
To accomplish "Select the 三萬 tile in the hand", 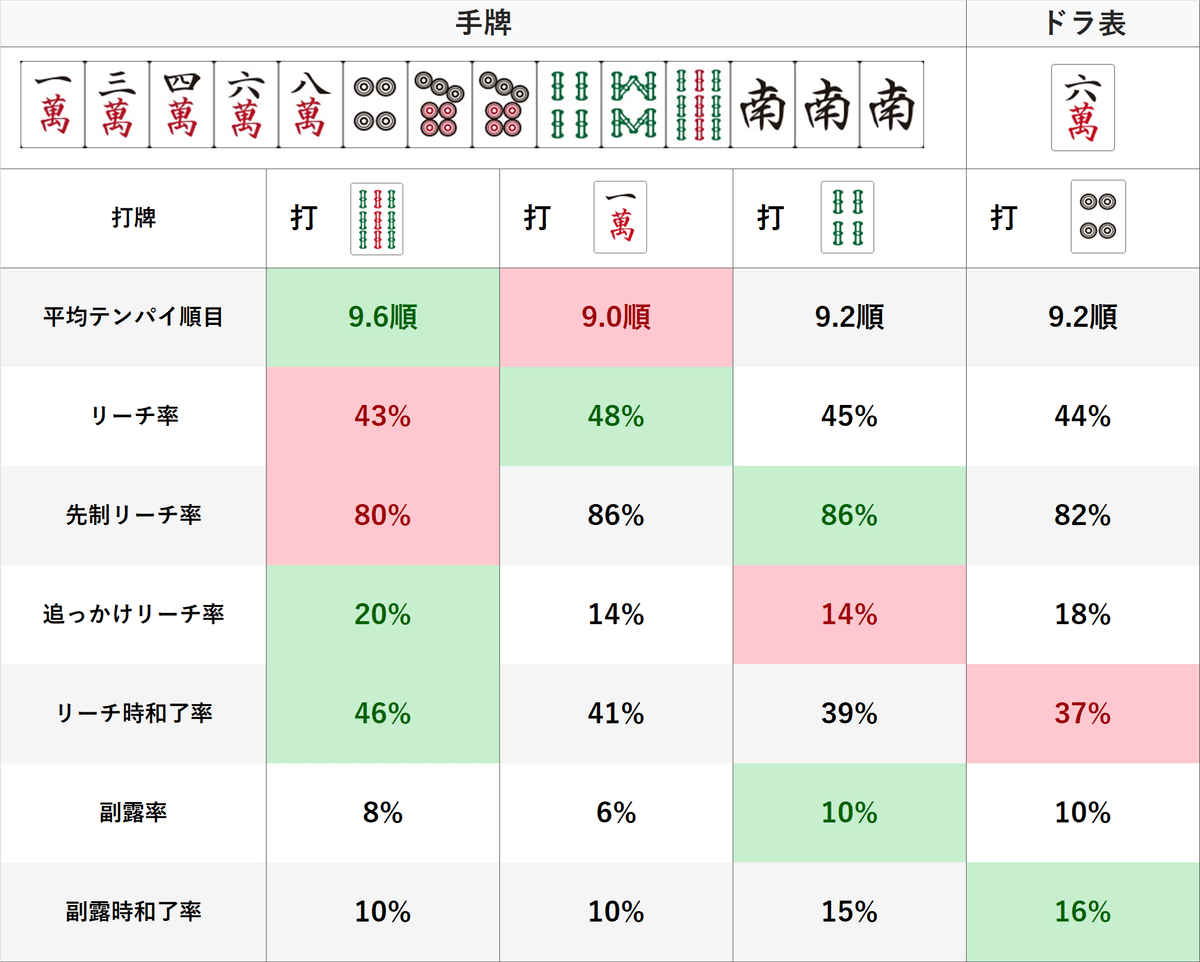I will point(117,104).
